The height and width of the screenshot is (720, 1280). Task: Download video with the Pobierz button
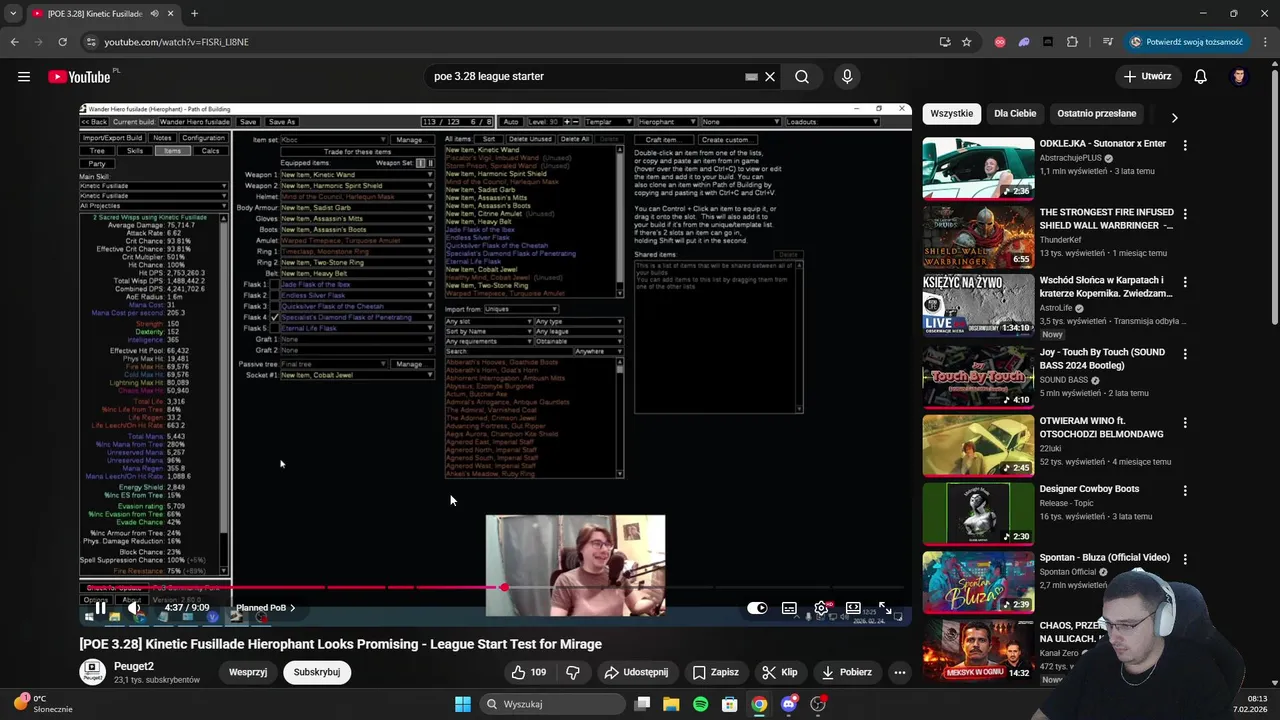pyautogui.click(x=847, y=672)
